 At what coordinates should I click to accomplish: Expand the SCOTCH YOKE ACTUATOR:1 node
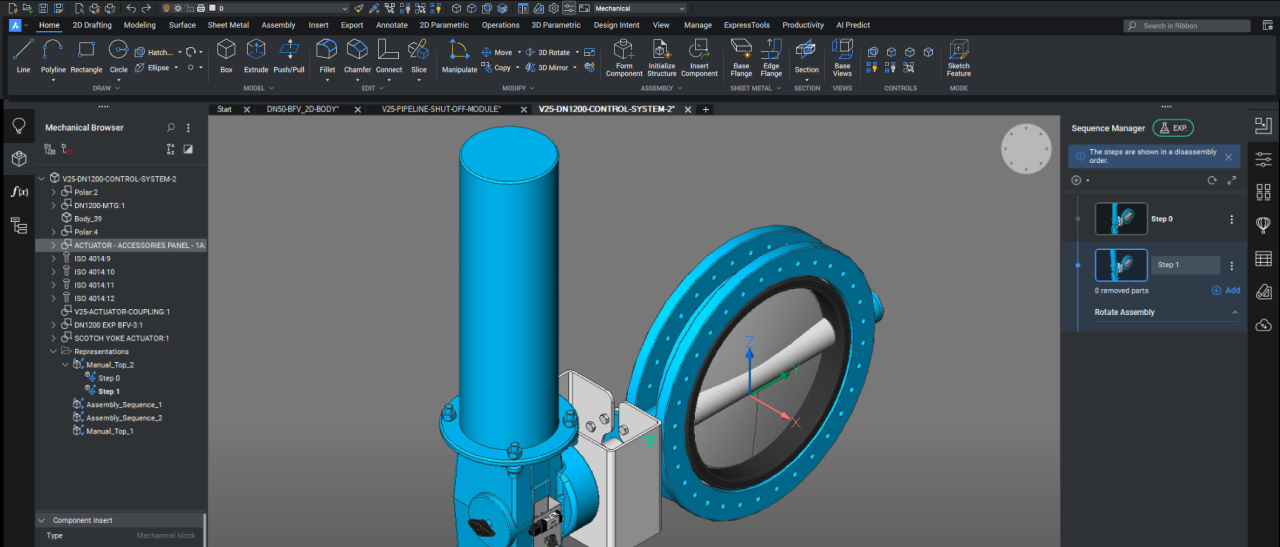pyautogui.click(x=54, y=338)
